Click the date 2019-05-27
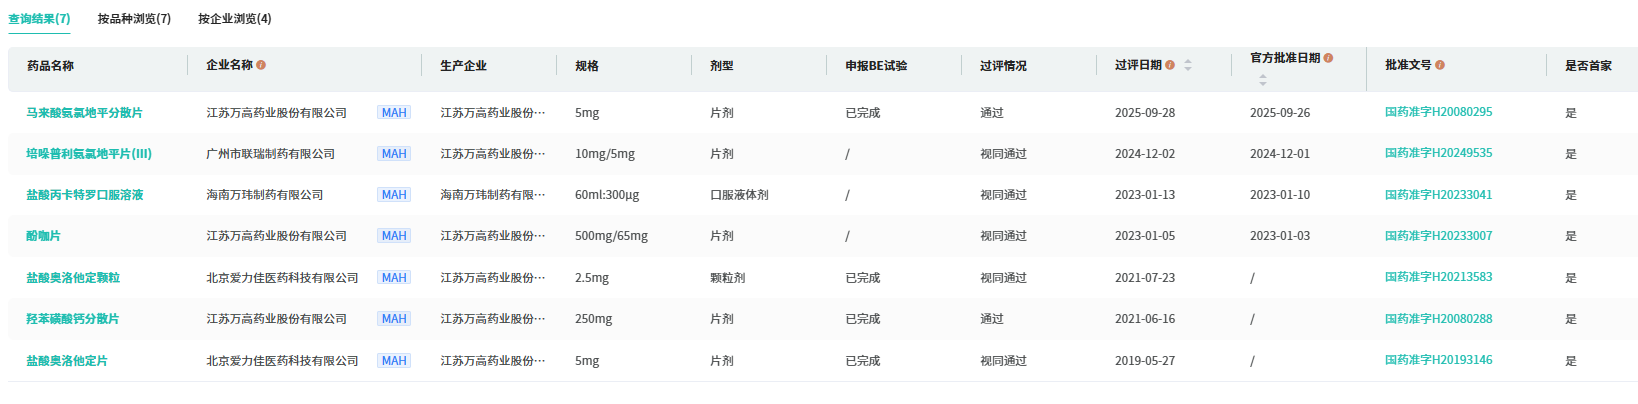Image resolution: width=1638 pixels, height=404 pixels. click(1145, 361)
